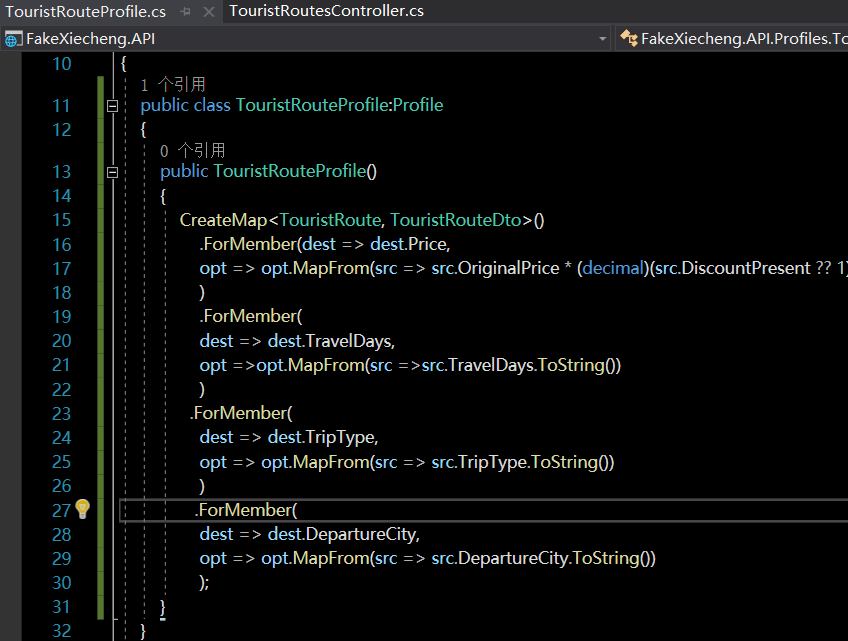Screen dimensions: 848x641
Task: Click the constructor name on line 13
Action: tap(290, 171)
